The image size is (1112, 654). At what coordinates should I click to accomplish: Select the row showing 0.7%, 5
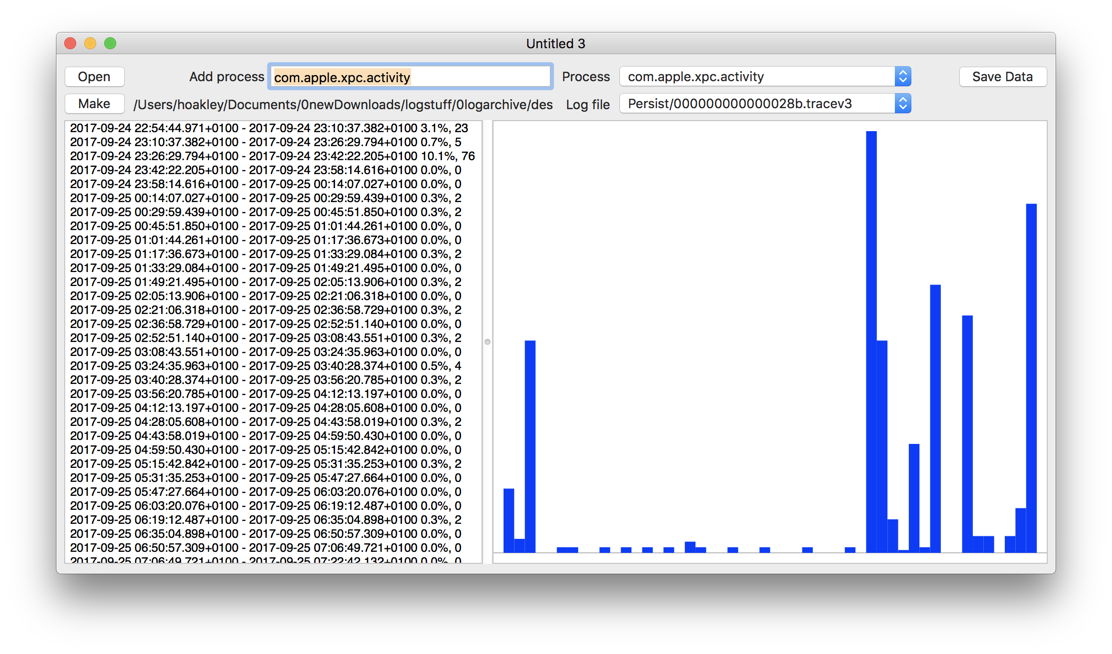pyautogui.click(x=272, y=142)
